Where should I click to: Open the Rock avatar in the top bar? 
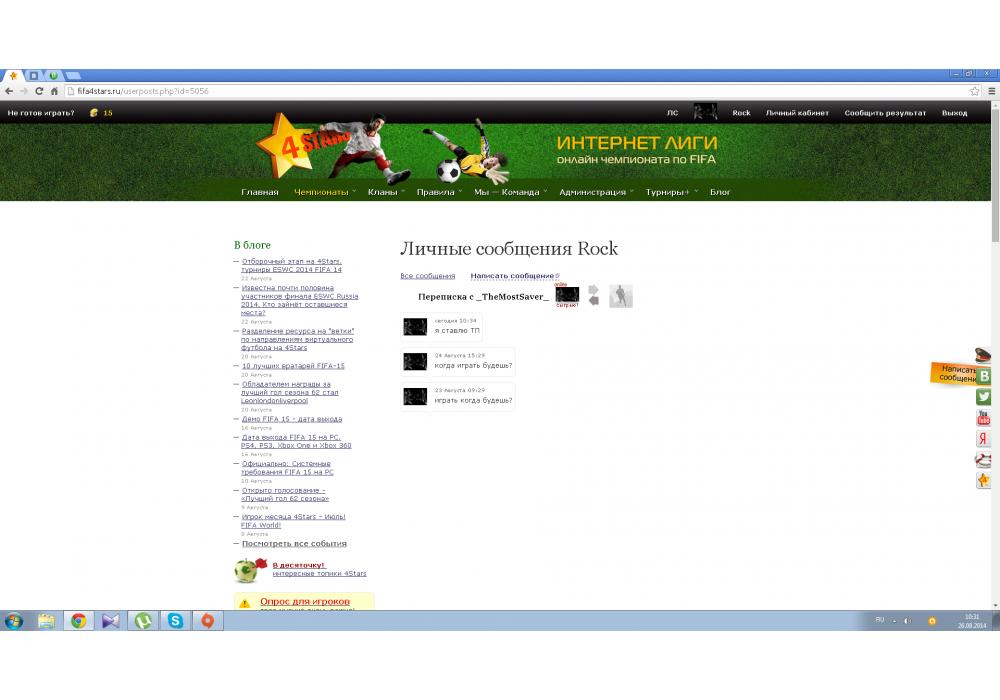coord(705,112)
